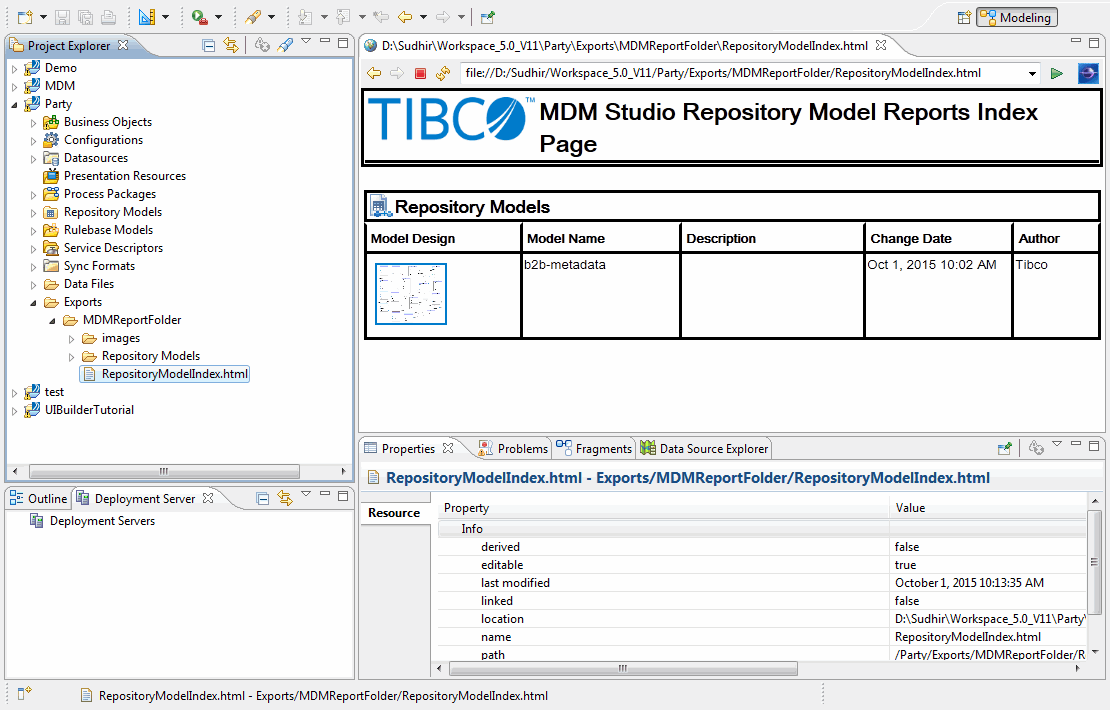1110x710 pixels.
Task: Open the Back history dropdown arrow
Action: [x=423, y=17]
